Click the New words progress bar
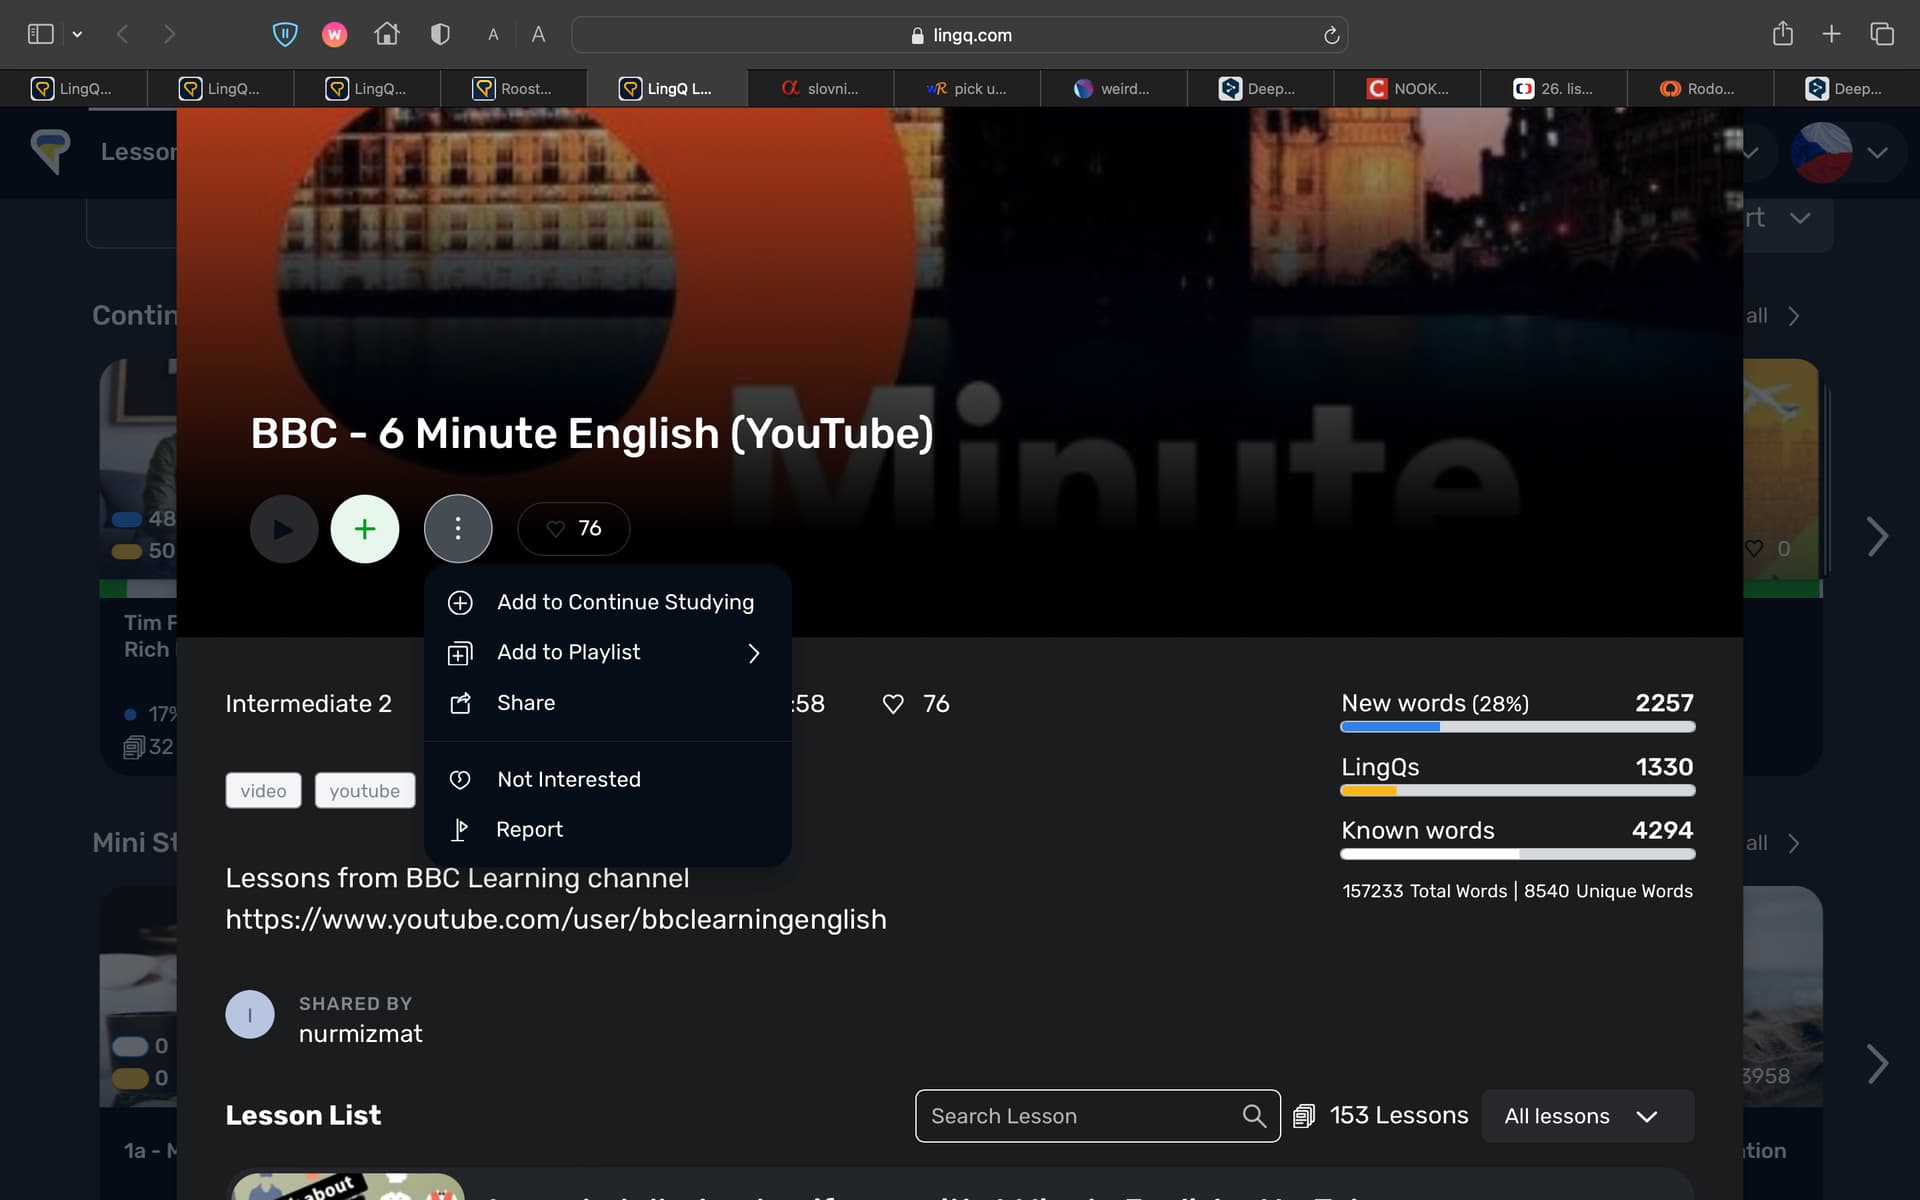 coord(1517,727)
